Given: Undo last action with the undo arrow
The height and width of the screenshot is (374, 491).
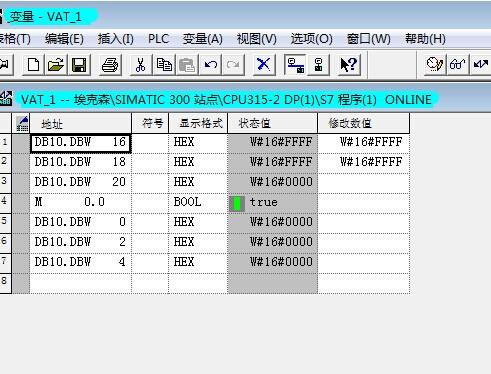Looking at the screenshot, I should [x=210, y=64].
